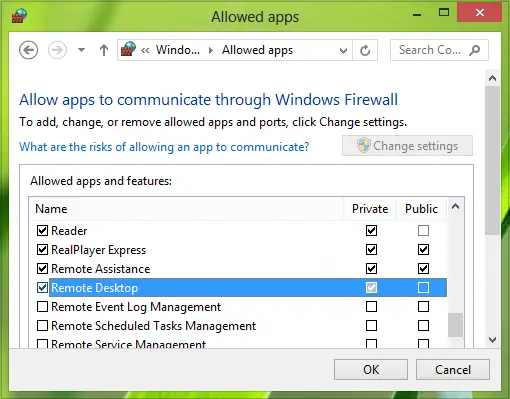Click the Back navigation arrow
Screen dimensions: 510x399
pos(28,50)
